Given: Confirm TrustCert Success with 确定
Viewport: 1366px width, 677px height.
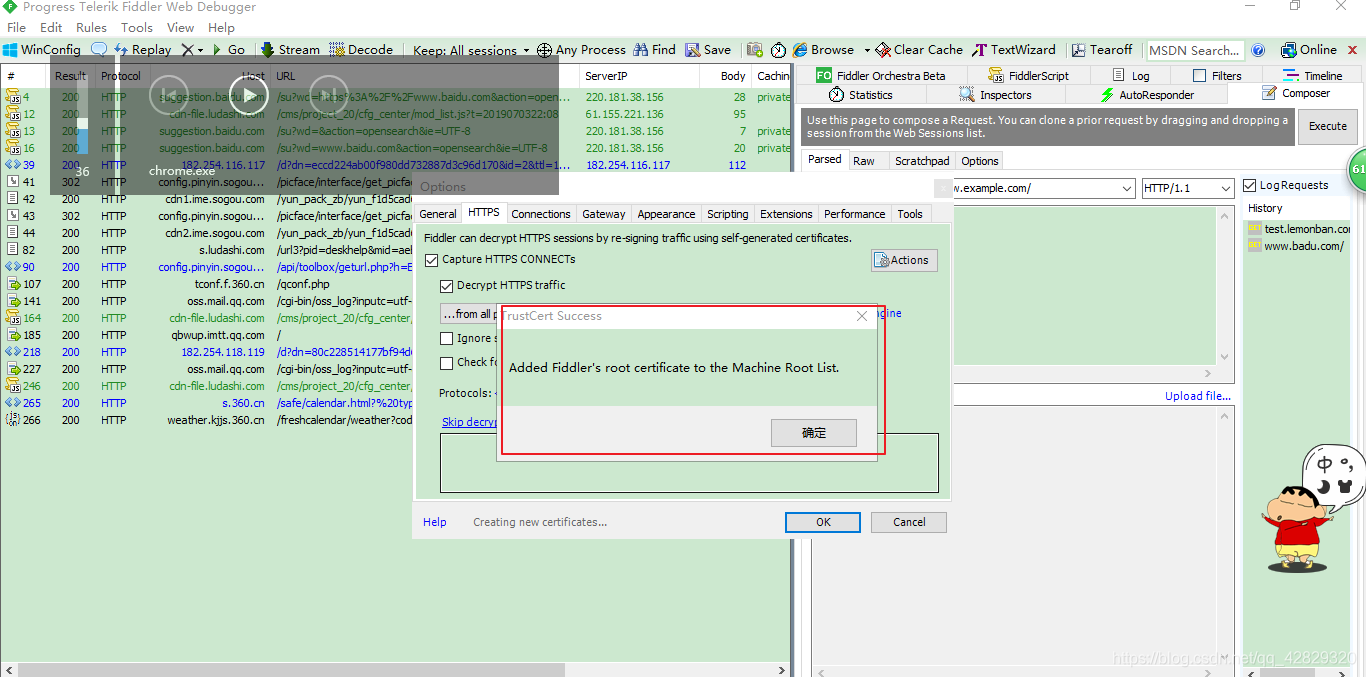Looking at the screenshot, I should click(x=814, y=433).
